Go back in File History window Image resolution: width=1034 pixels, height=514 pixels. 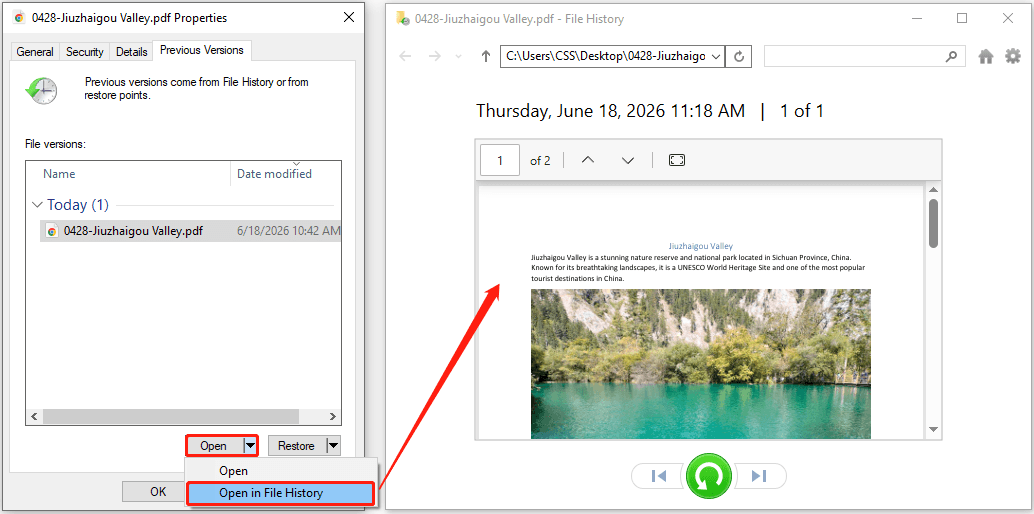405,57
